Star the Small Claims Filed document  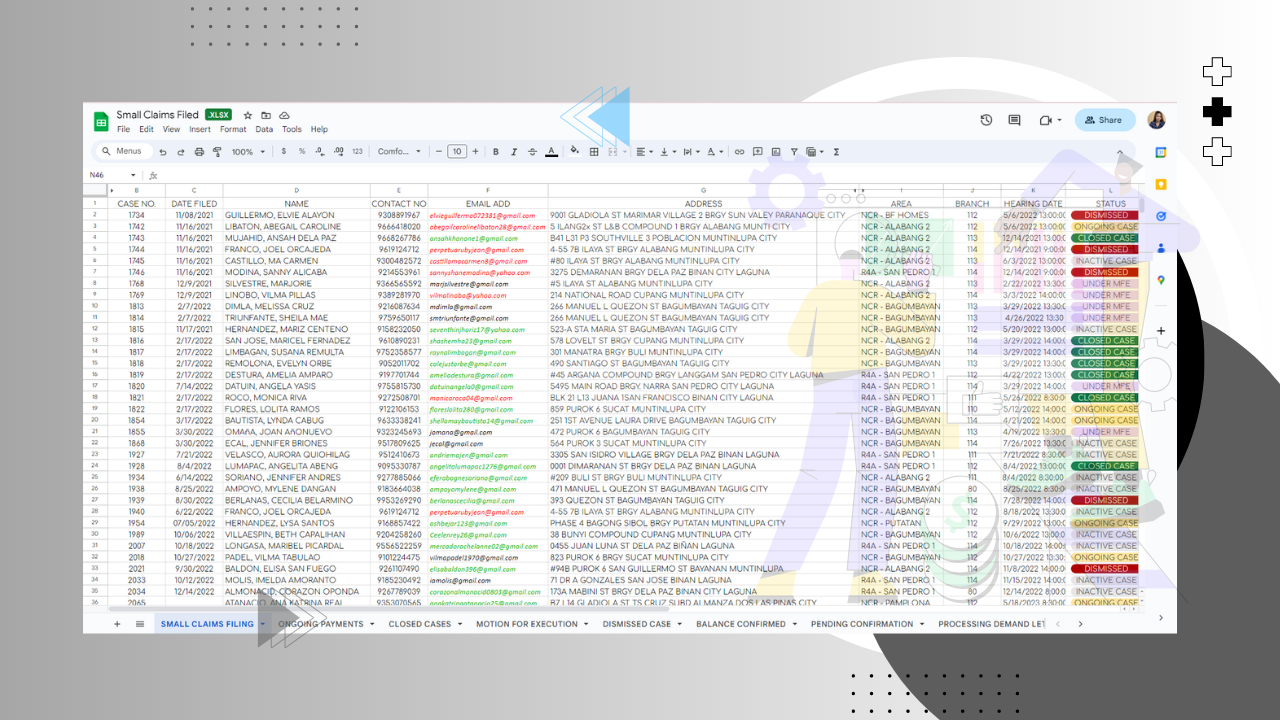click(248, 115)
